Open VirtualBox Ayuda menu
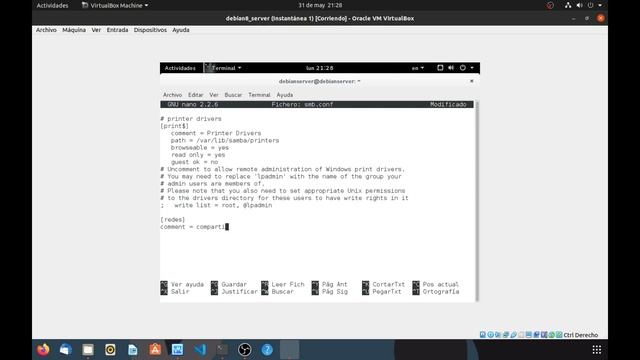 point(181,30)
